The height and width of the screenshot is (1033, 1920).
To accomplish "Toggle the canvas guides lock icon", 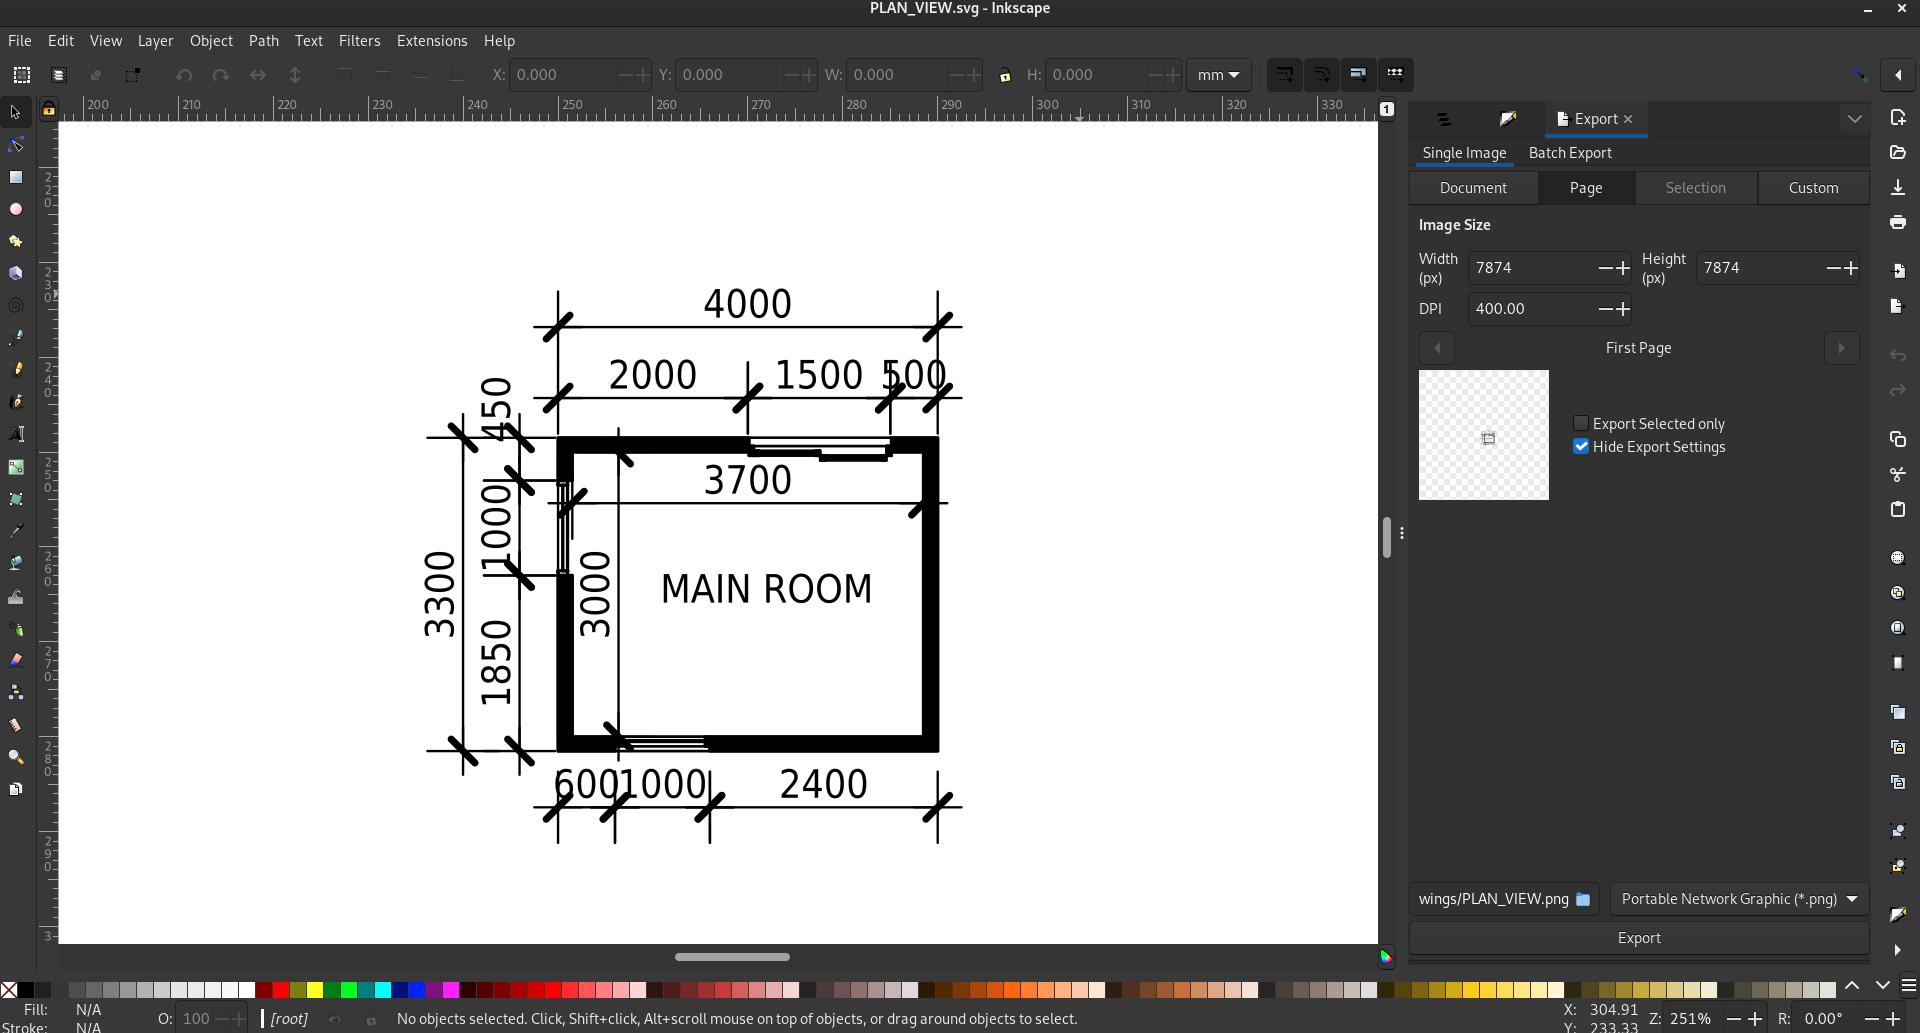I will 48,110.
